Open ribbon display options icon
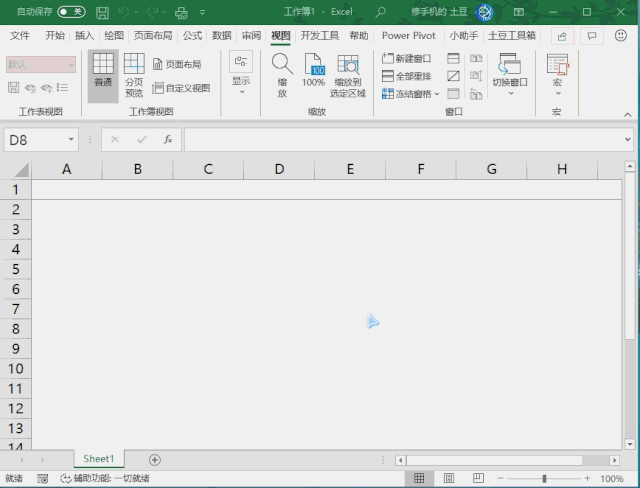The image size is (640, 488). 519,12
